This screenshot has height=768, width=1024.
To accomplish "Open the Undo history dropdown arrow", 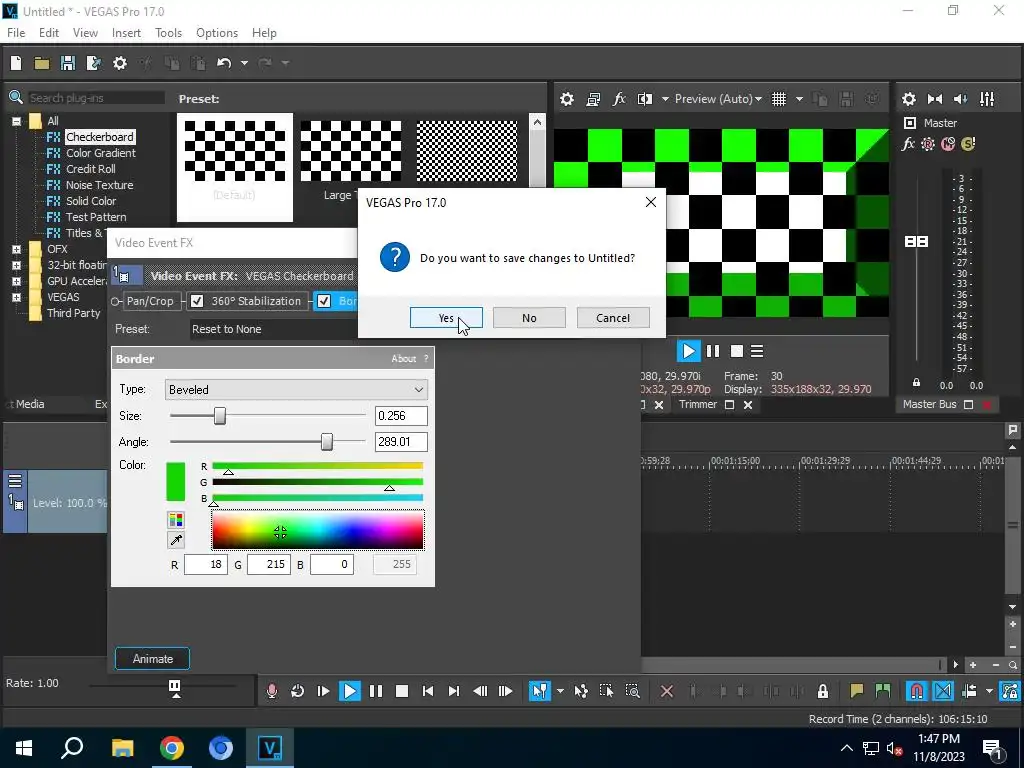I will coord(244,63).
